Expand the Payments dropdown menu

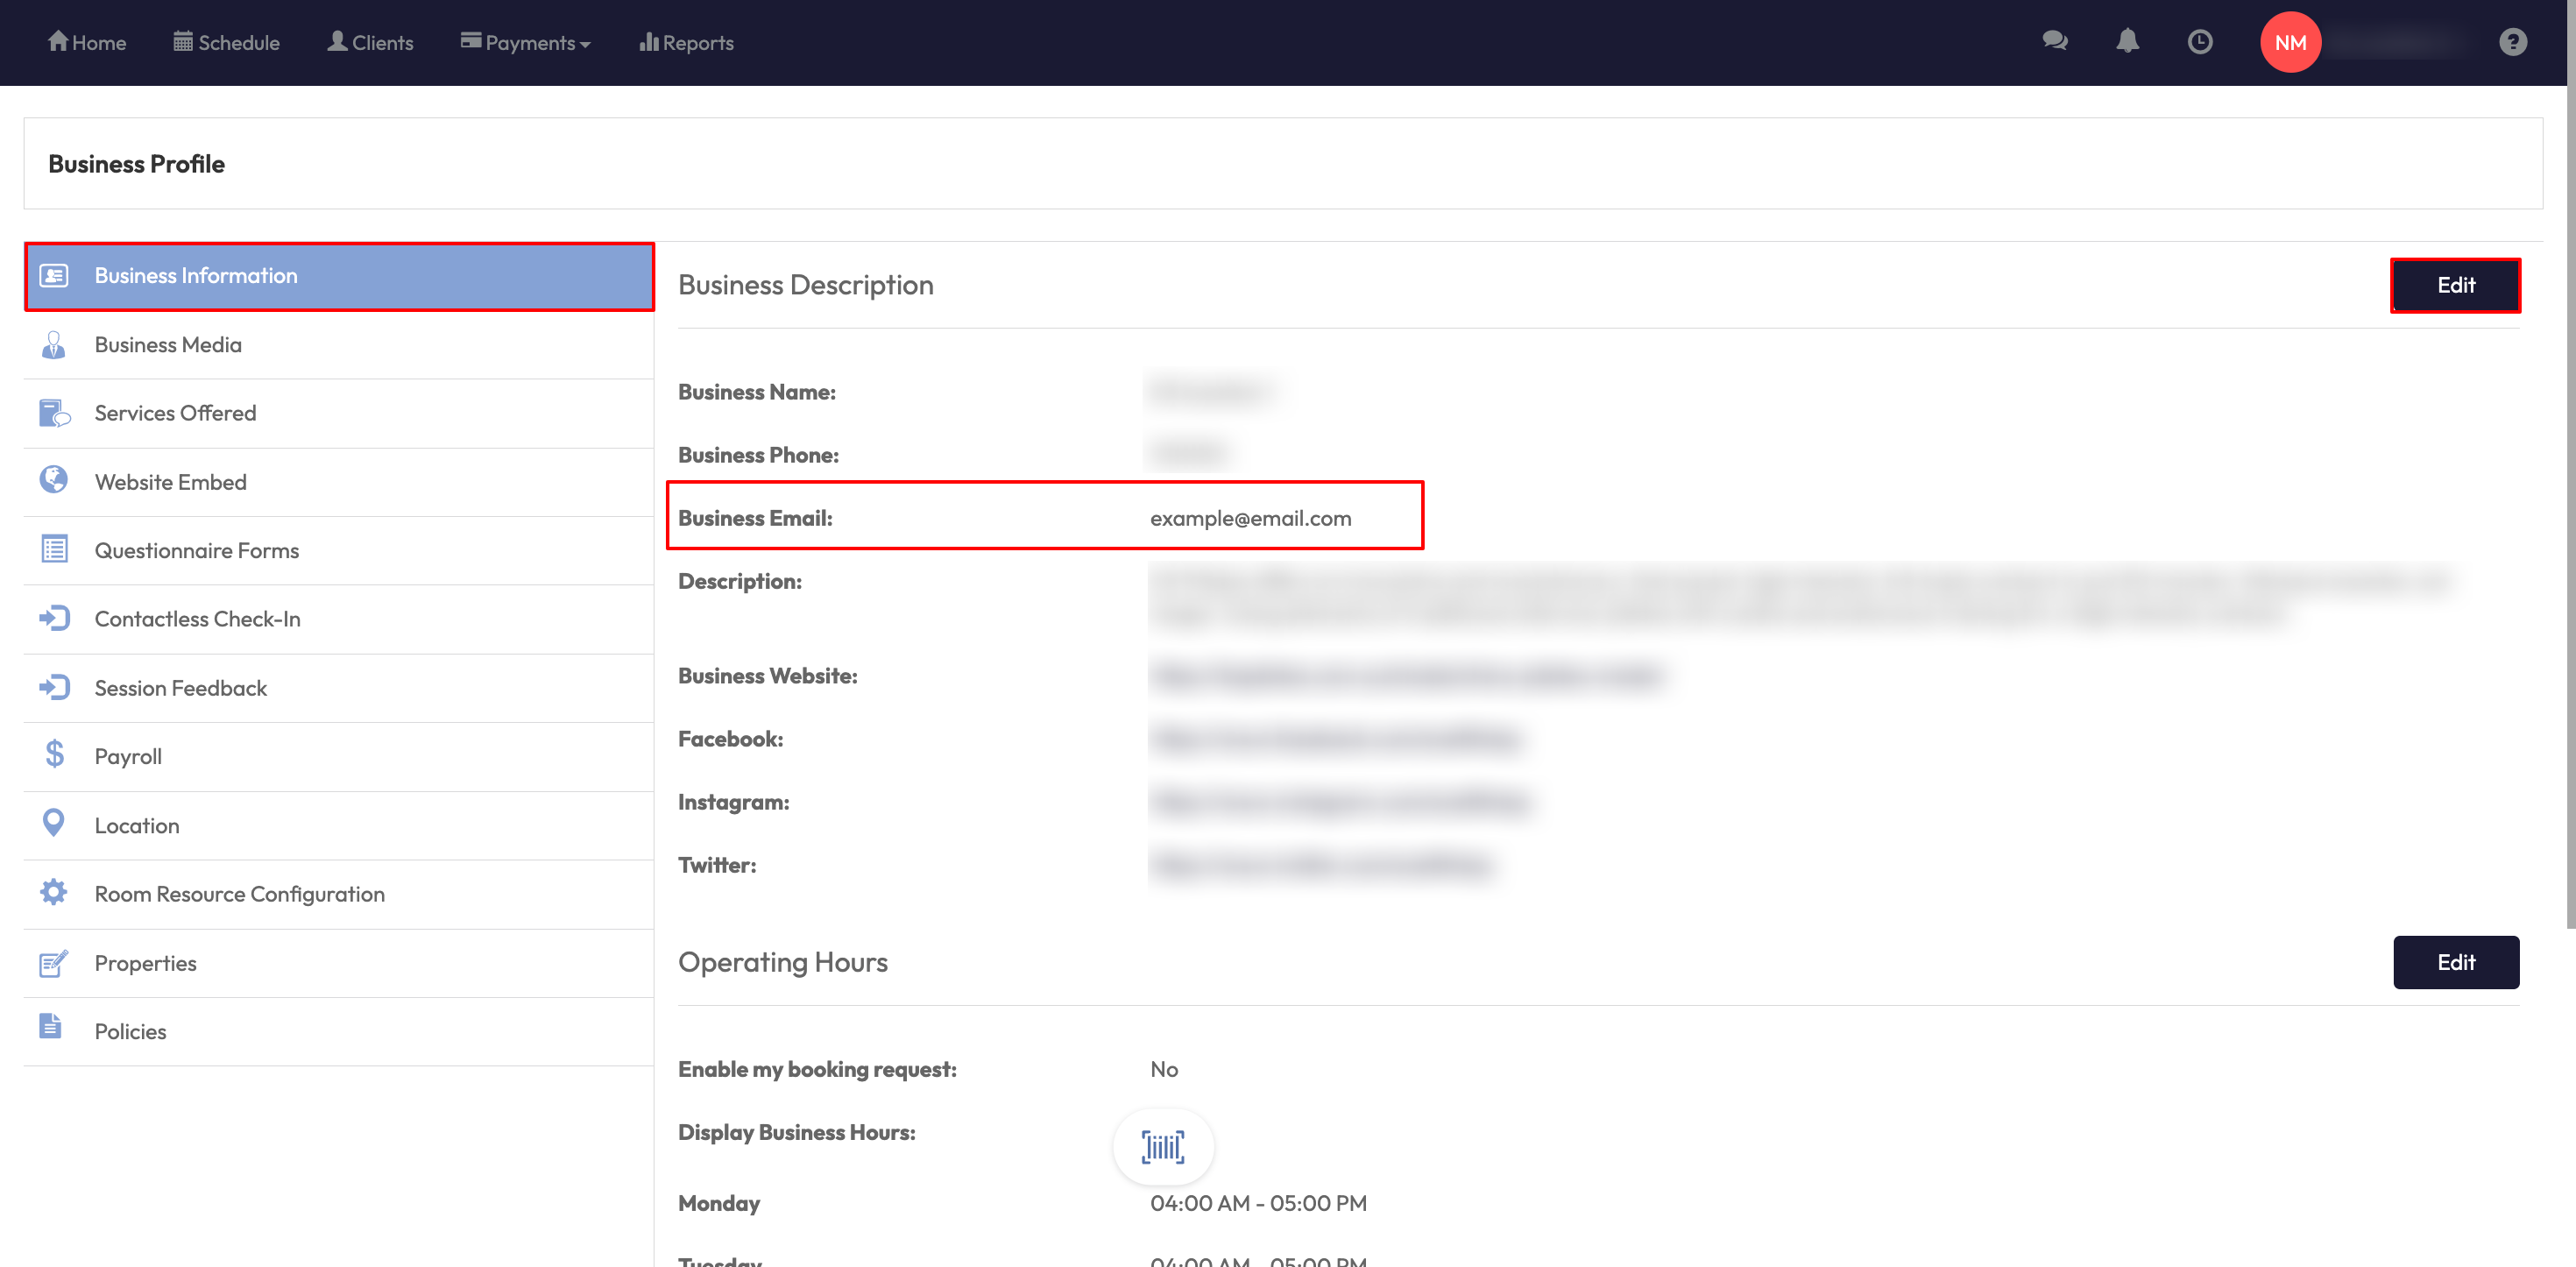526,43
